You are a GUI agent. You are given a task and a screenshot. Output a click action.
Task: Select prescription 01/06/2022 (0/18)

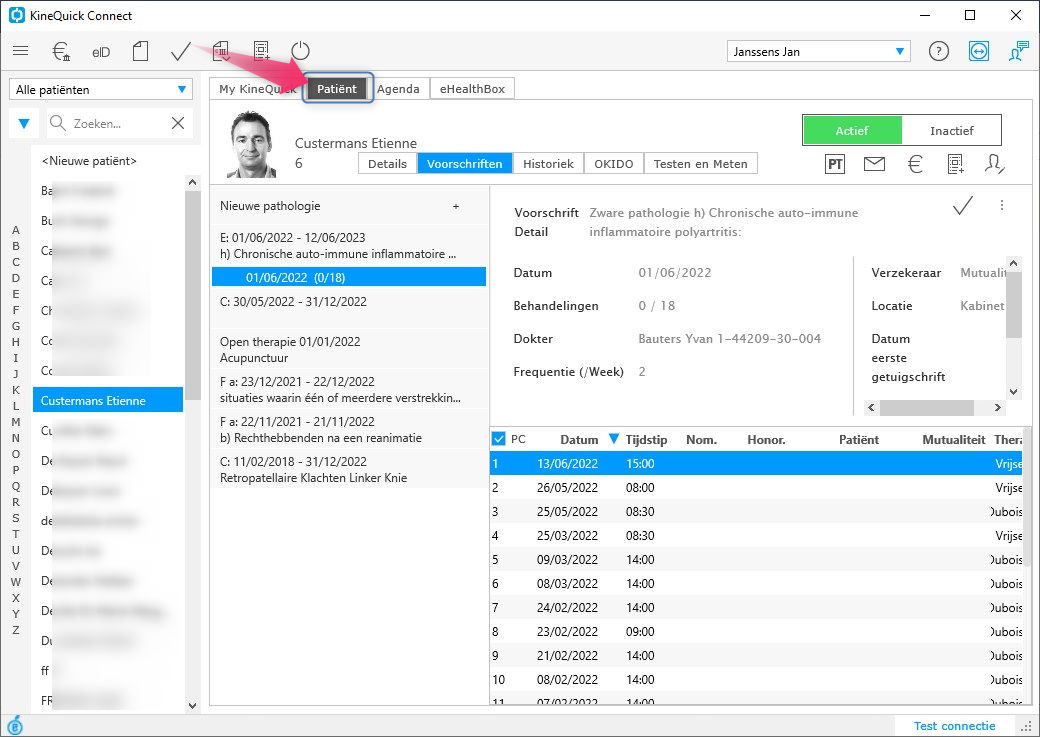(x=349, y=277)
